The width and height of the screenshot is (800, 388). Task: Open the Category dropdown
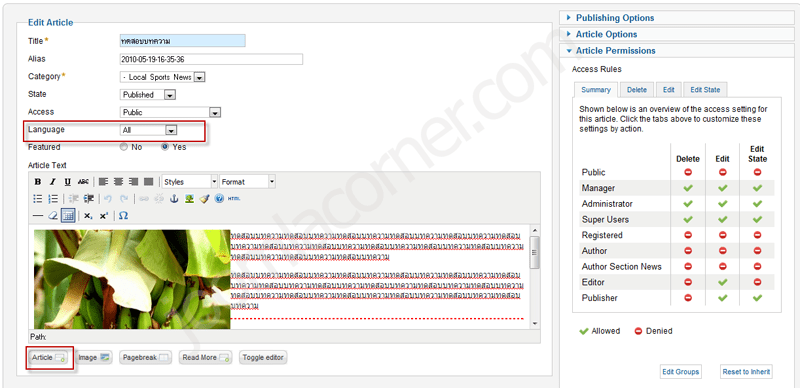click(x=162, y=77)
